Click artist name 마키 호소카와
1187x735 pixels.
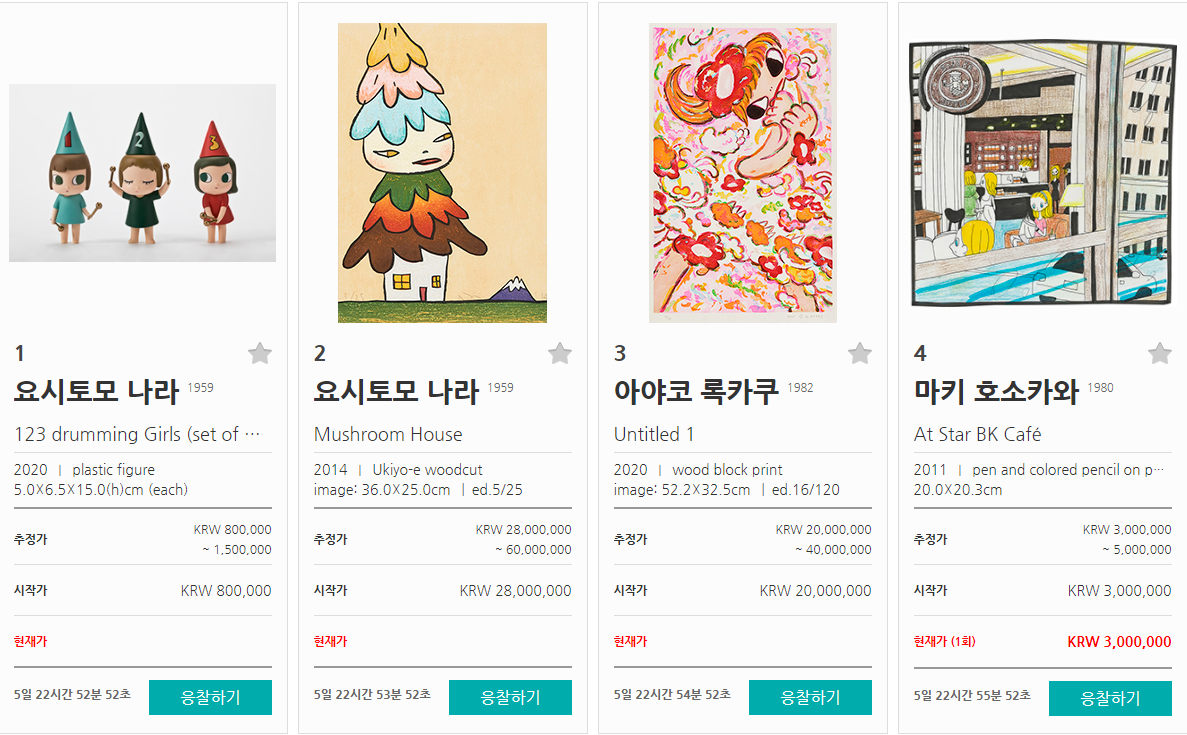pyautogui.click(x=996, y=391)
